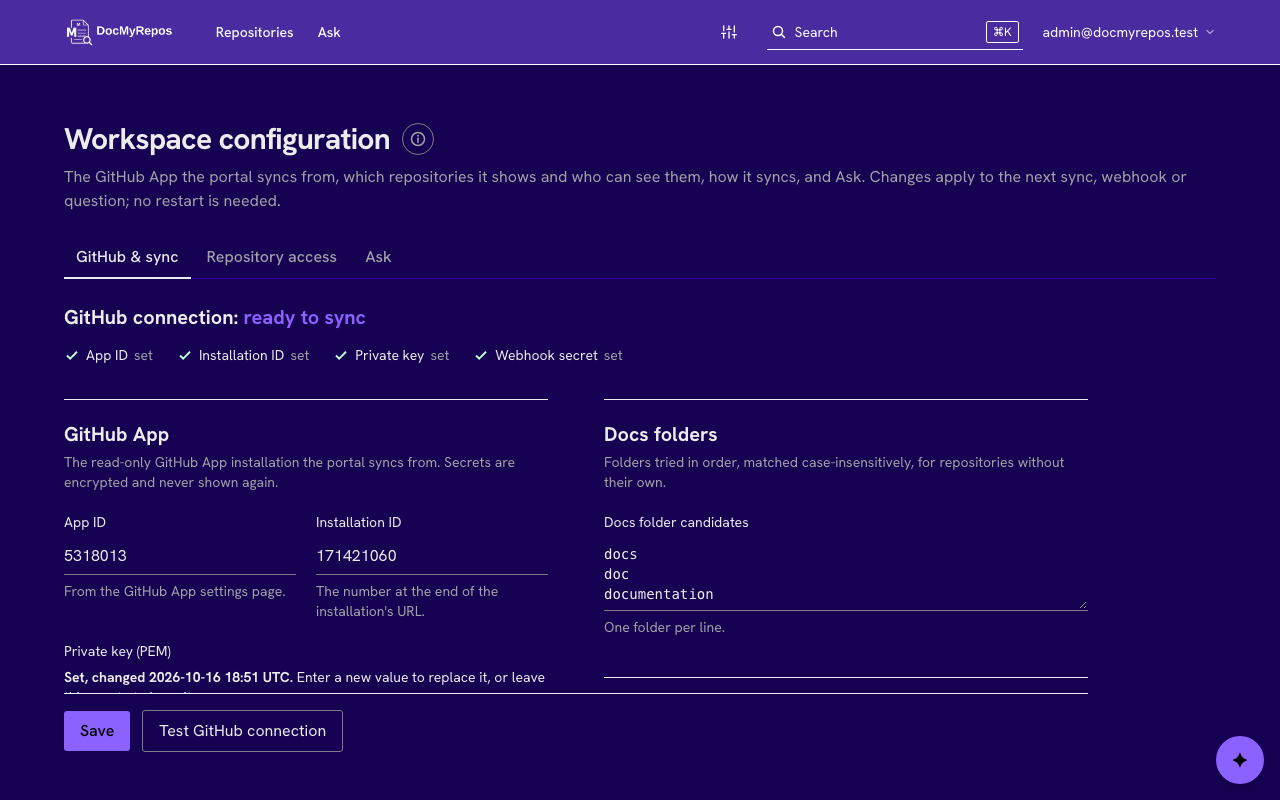This screenshot has width=1280, height=800.
Task: Click the 'Docs folders' section heading
Action: point(660,435)
